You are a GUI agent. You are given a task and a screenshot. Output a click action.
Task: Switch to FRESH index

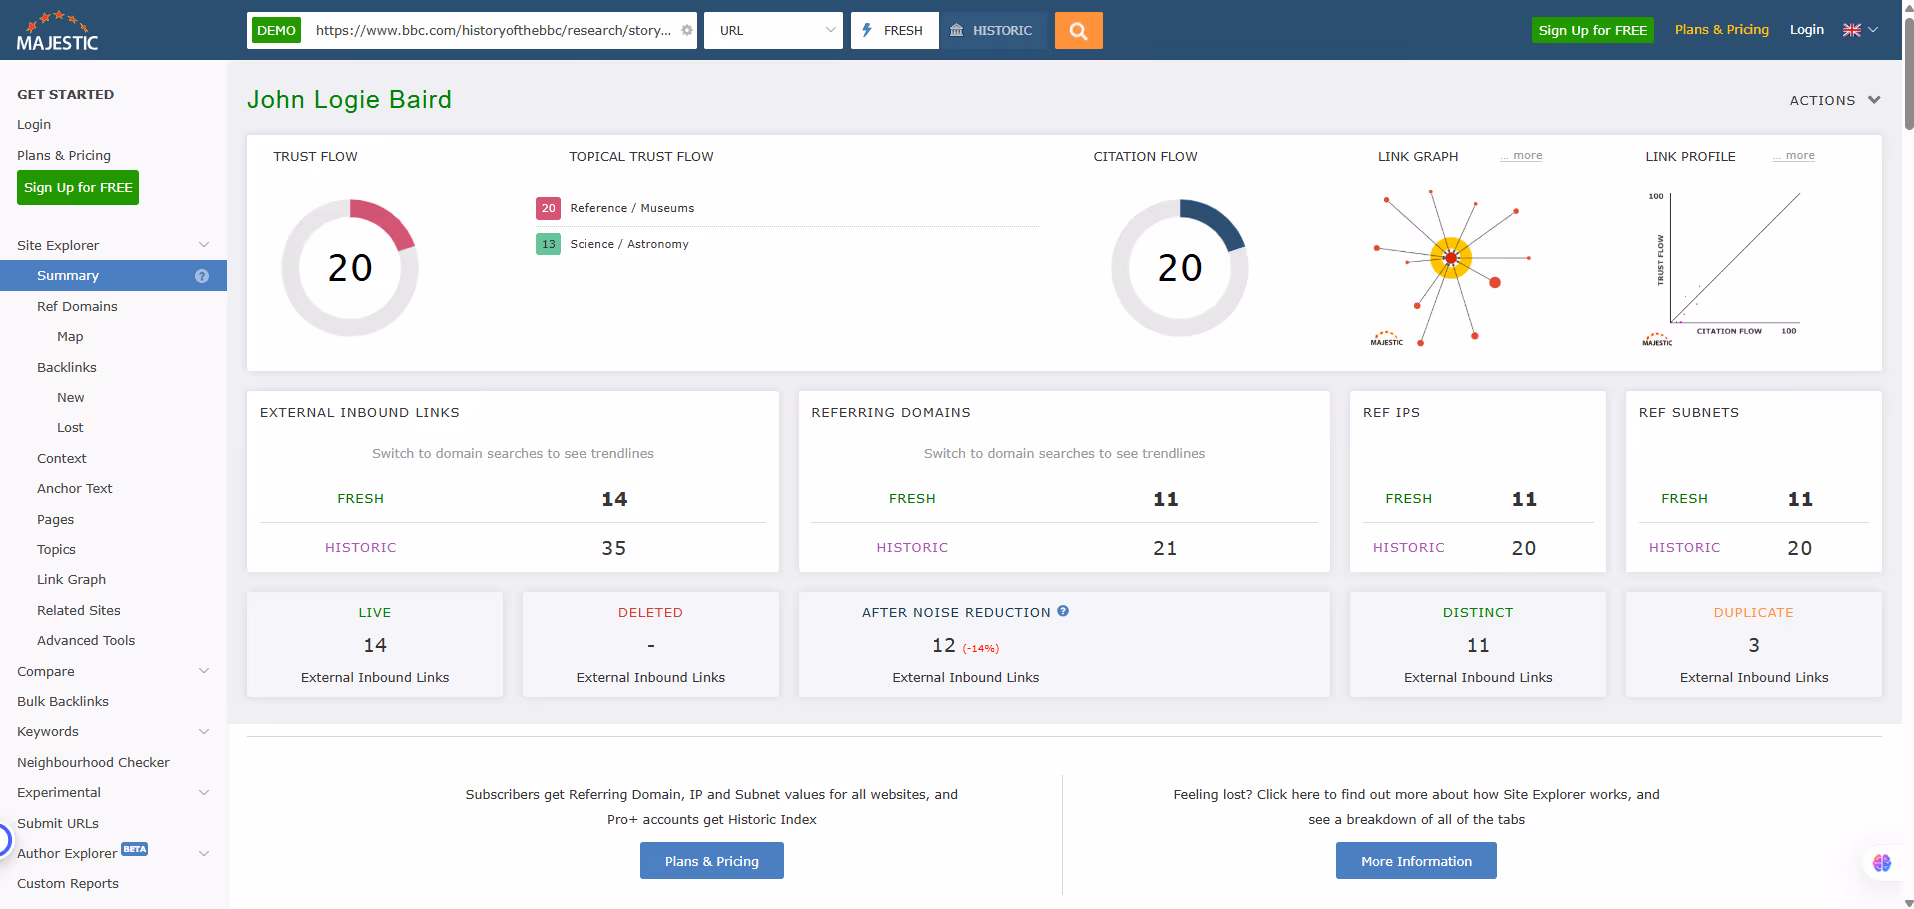click(x=895, y=31)
